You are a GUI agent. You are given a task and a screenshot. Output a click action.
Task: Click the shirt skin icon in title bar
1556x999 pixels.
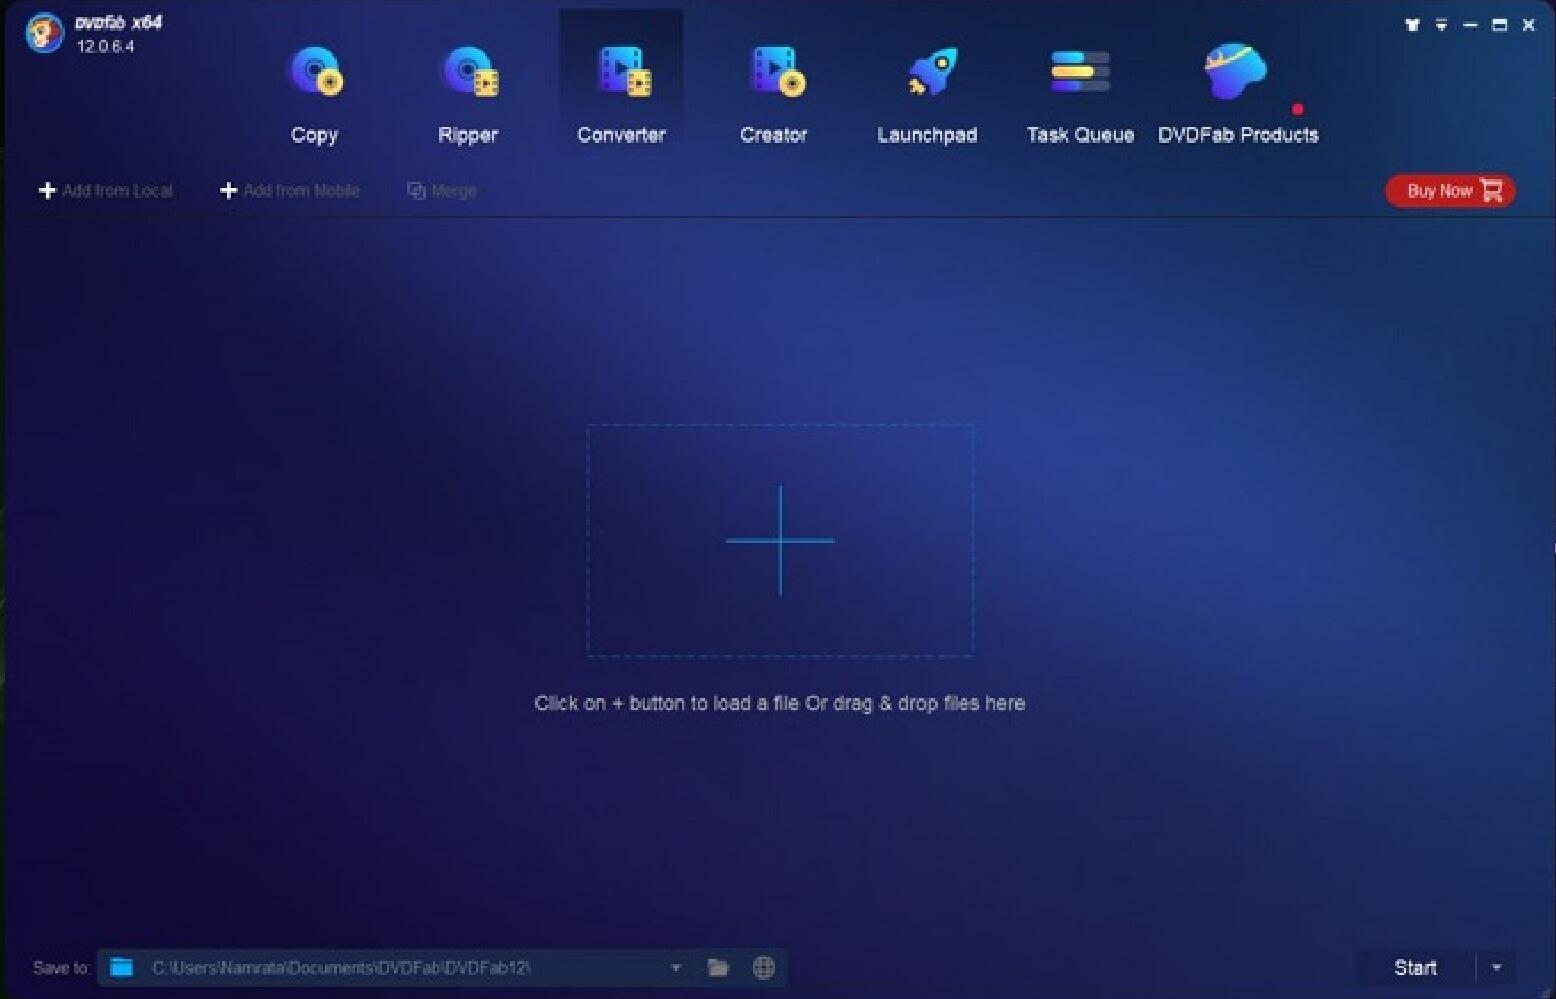(x=1412, y=25)
